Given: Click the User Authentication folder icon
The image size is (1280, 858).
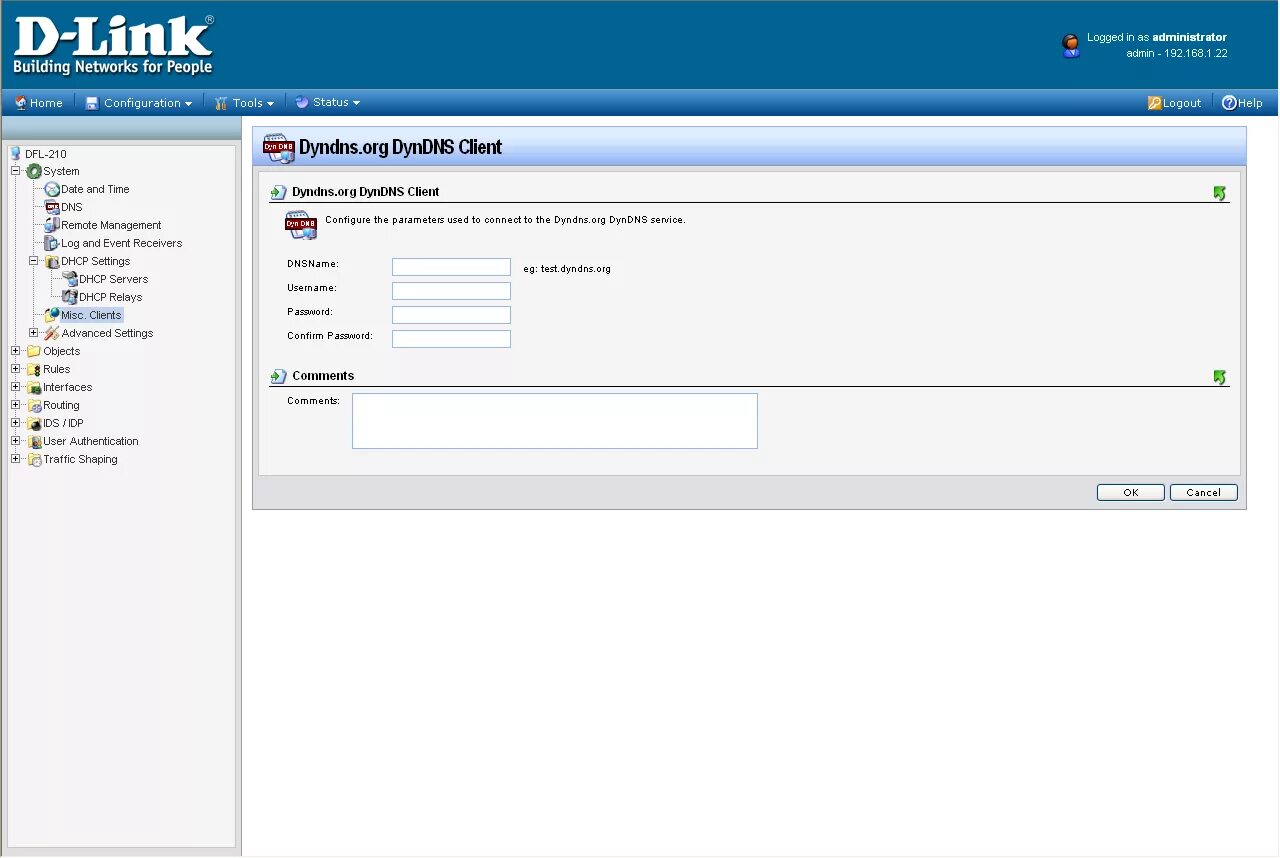Looking at the screenshot, I should [34, 441].
